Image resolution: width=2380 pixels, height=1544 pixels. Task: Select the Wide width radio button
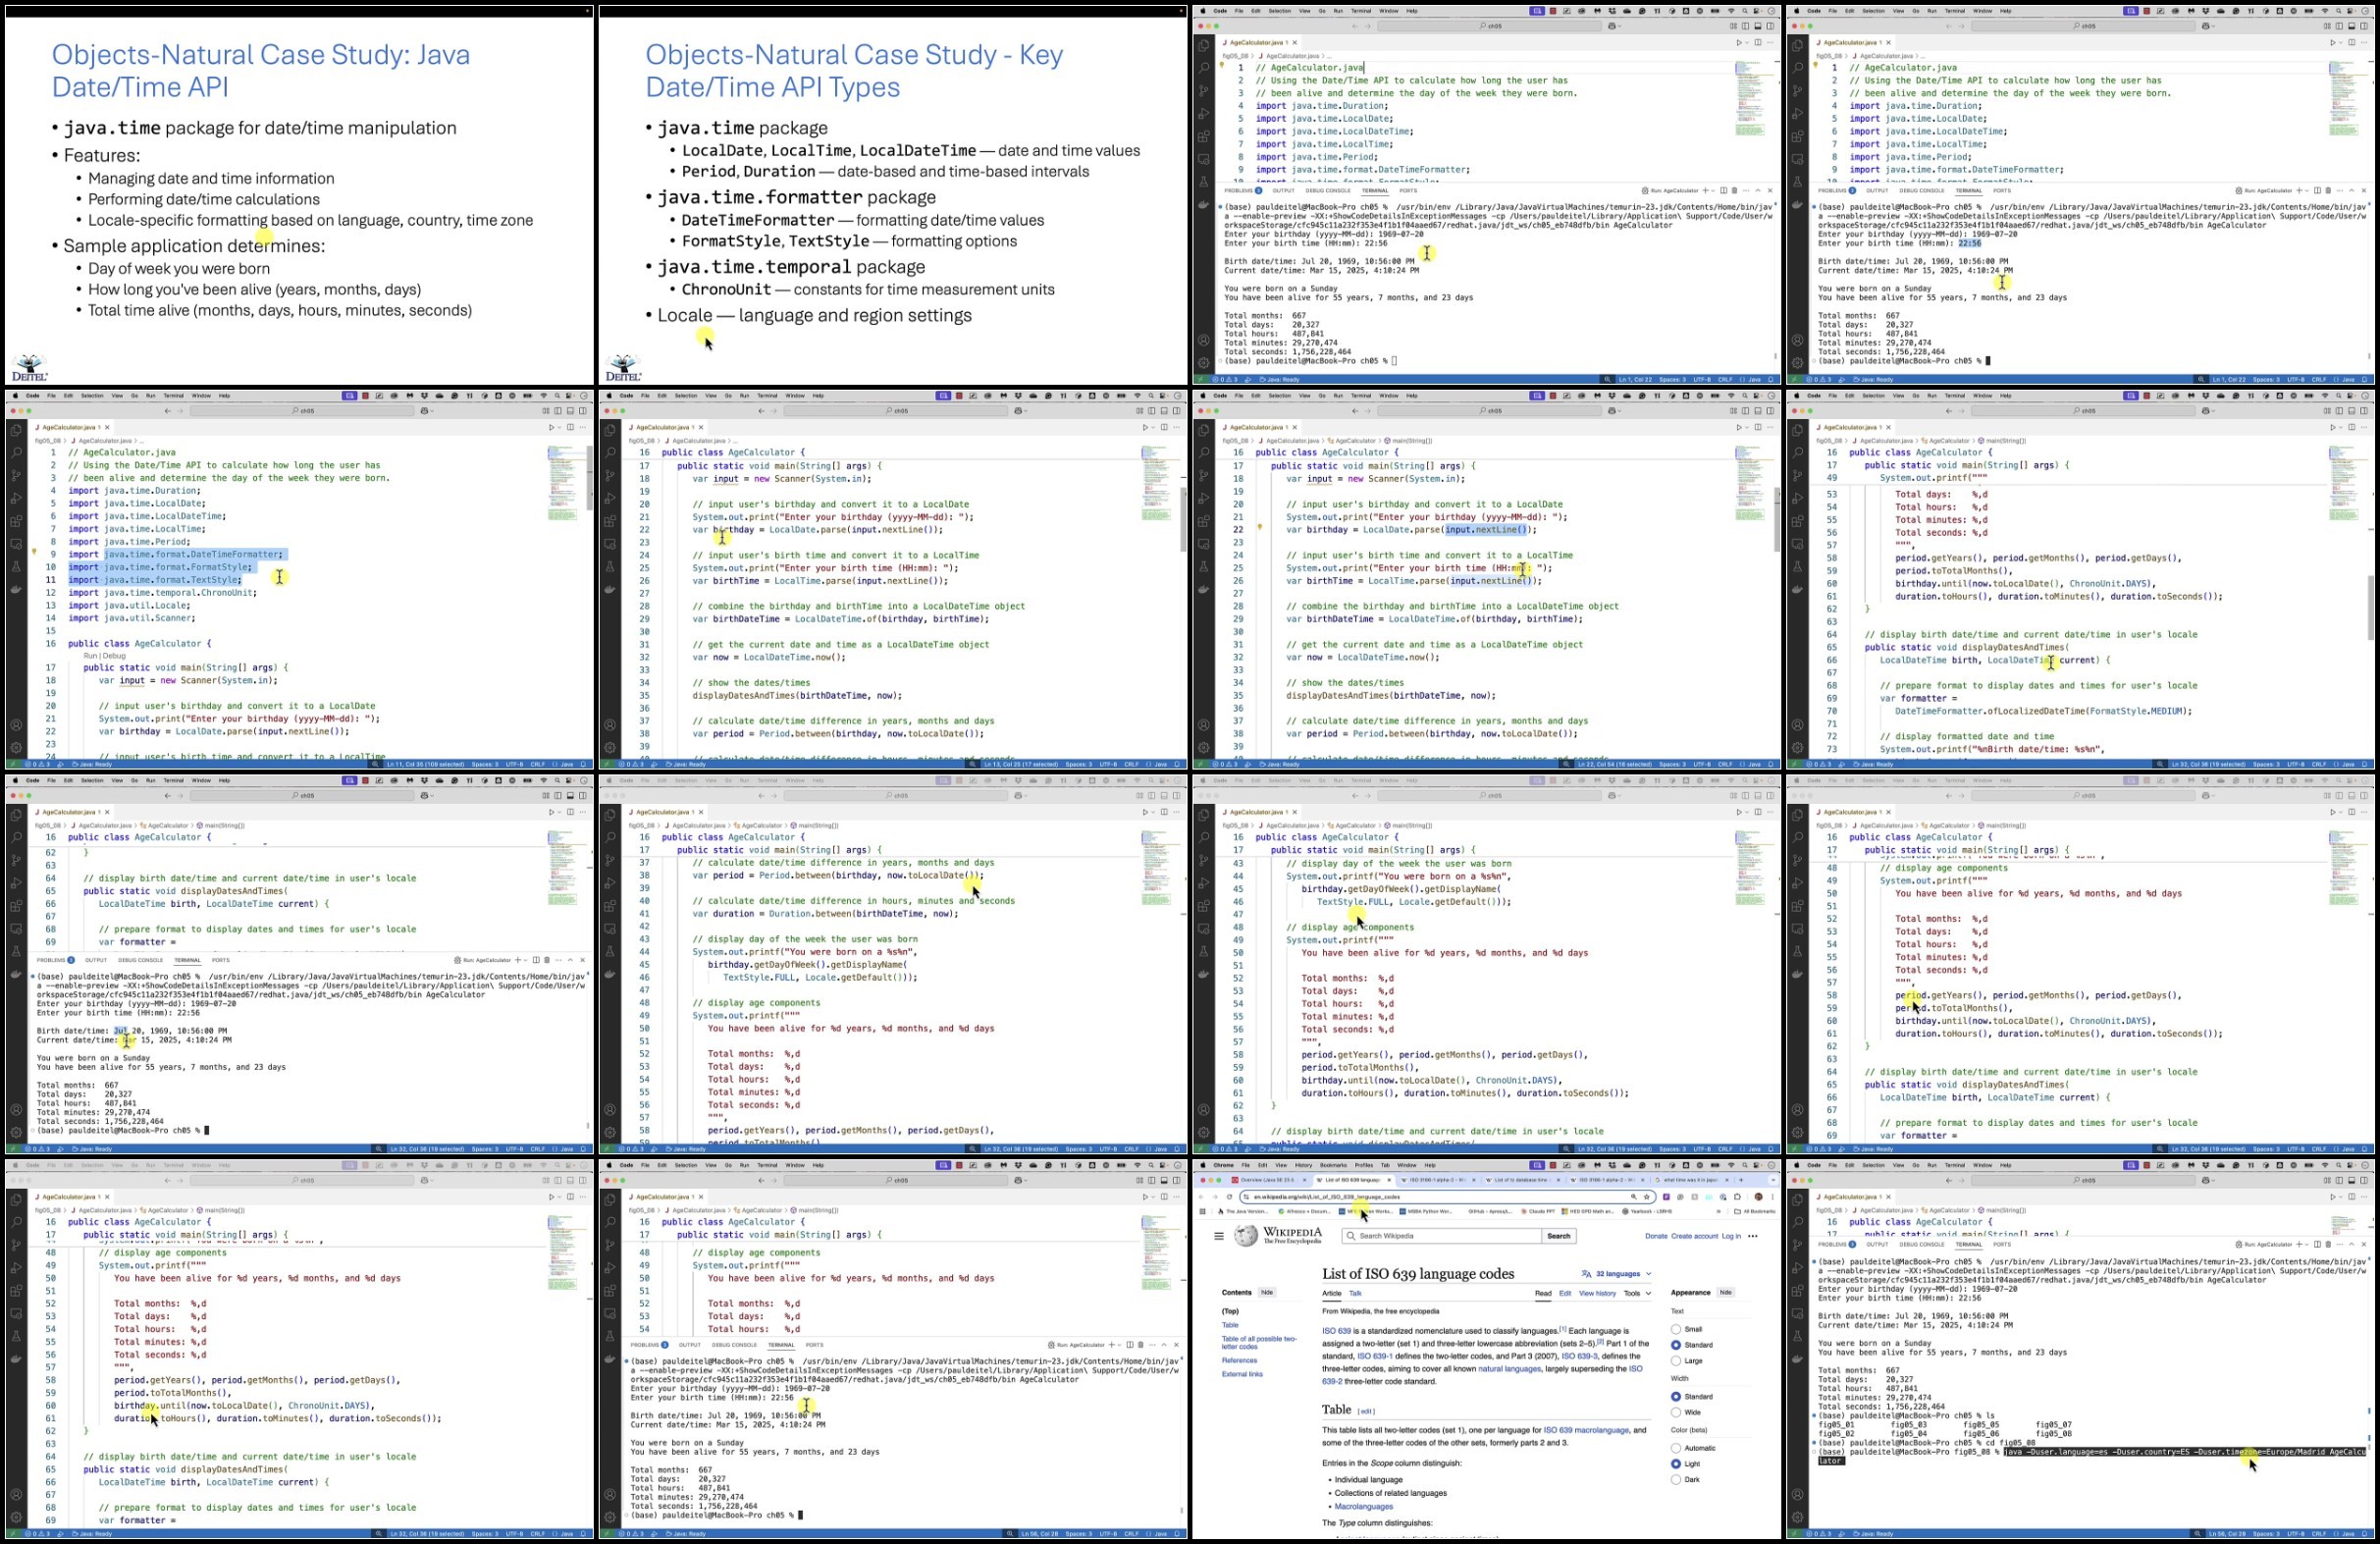click(1675, 1412)
